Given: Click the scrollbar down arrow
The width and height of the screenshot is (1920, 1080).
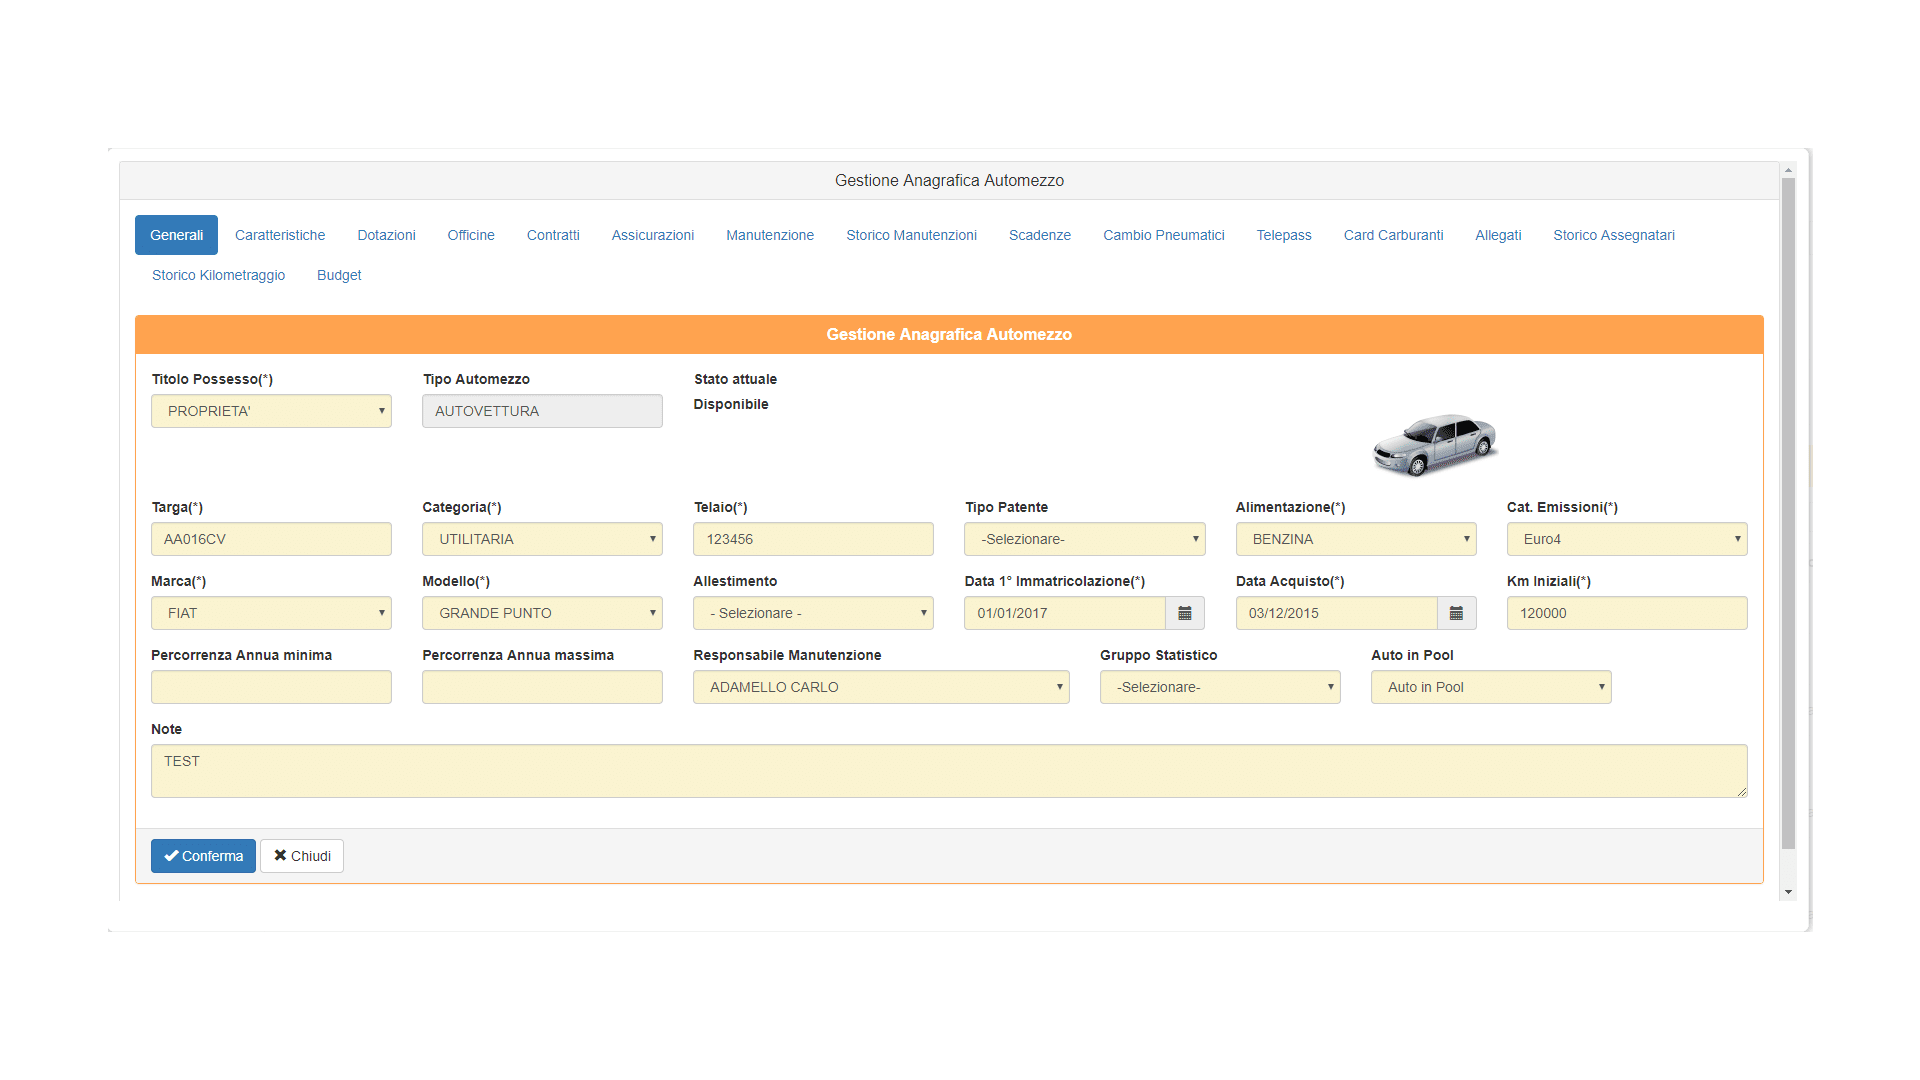Looking at the screenshot, I should click(x=1788, y=892).
